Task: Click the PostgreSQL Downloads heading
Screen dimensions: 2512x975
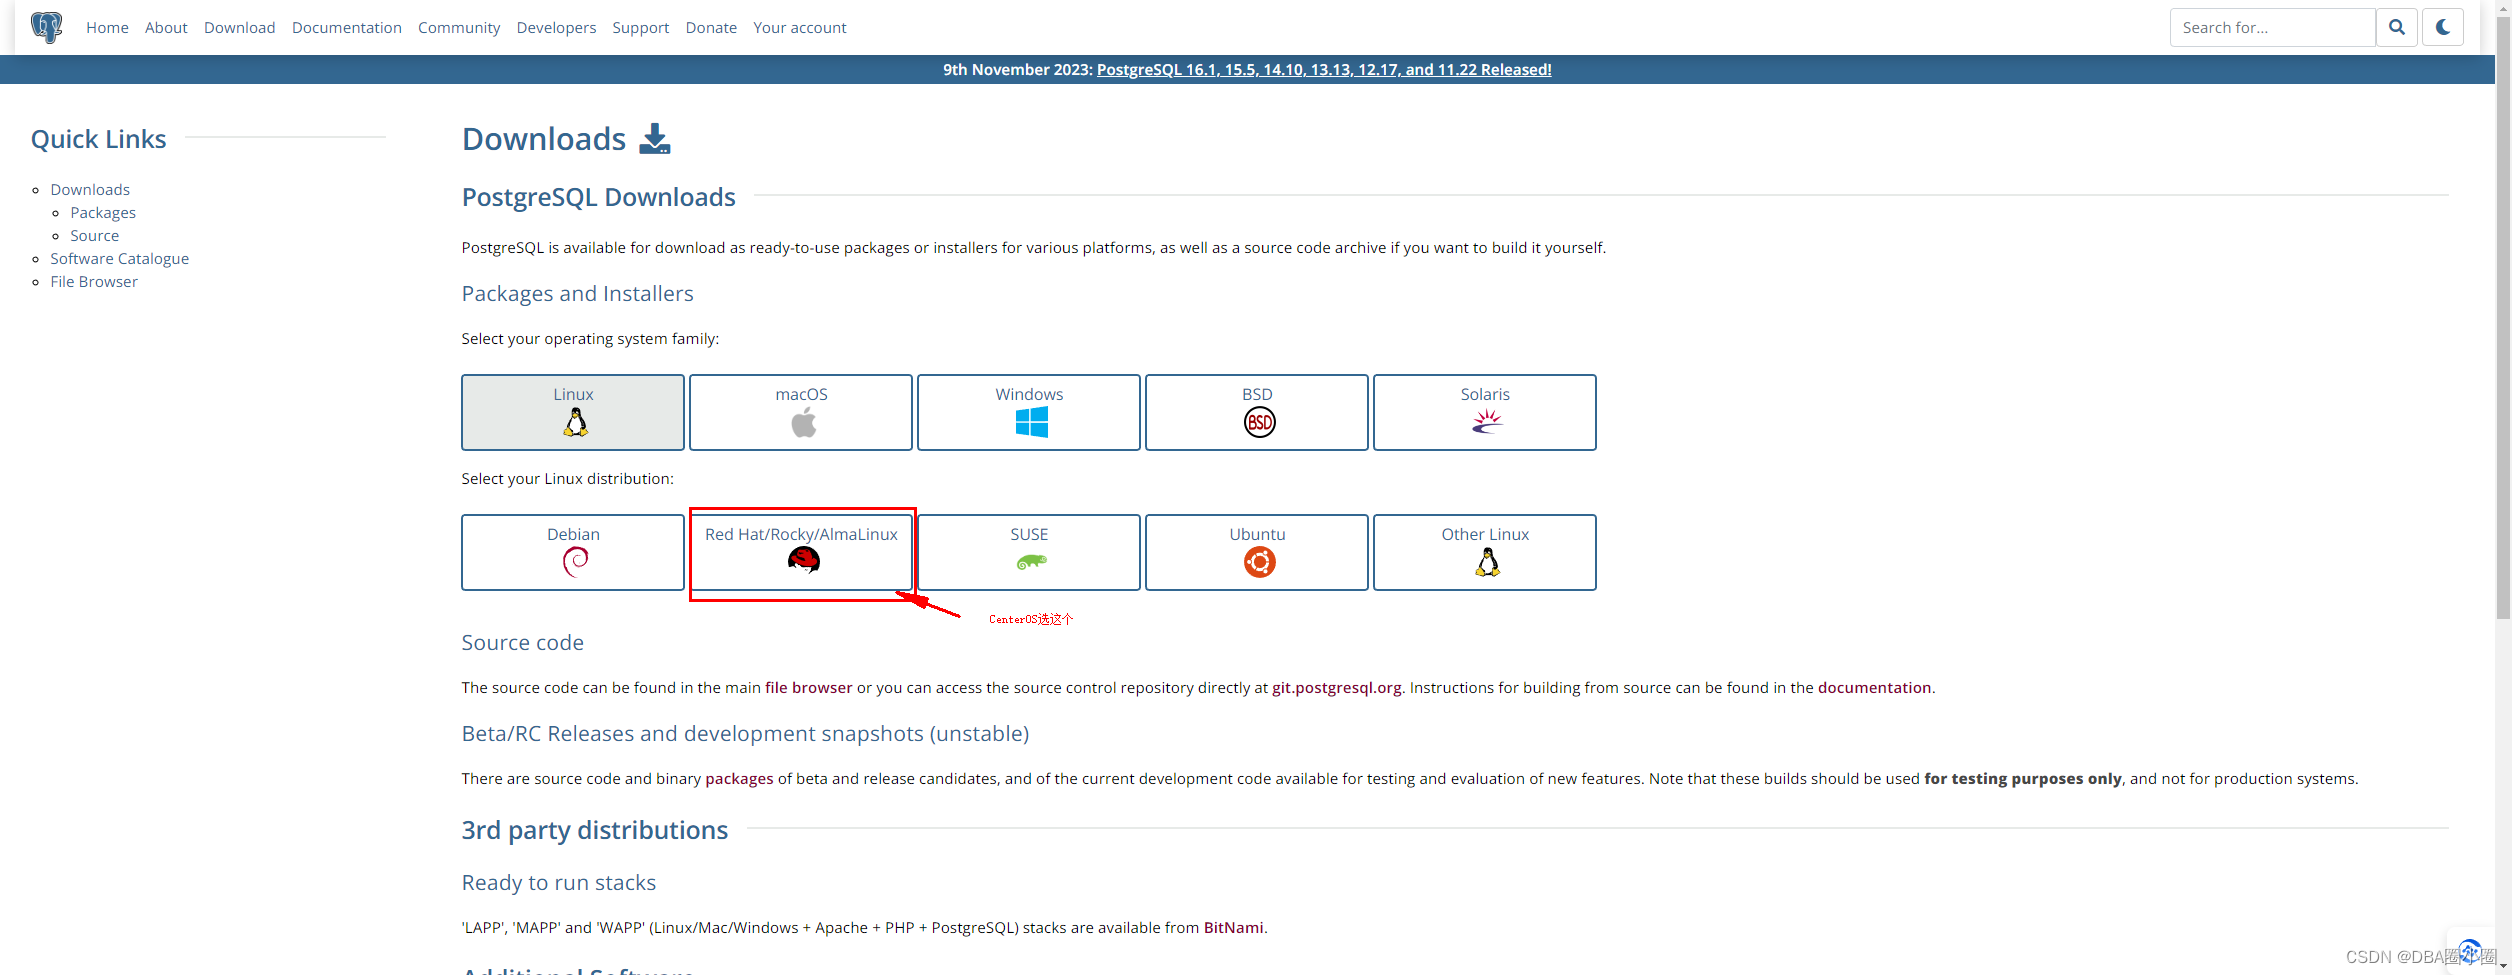Action: pyautogui.click(x=598, y=197)
